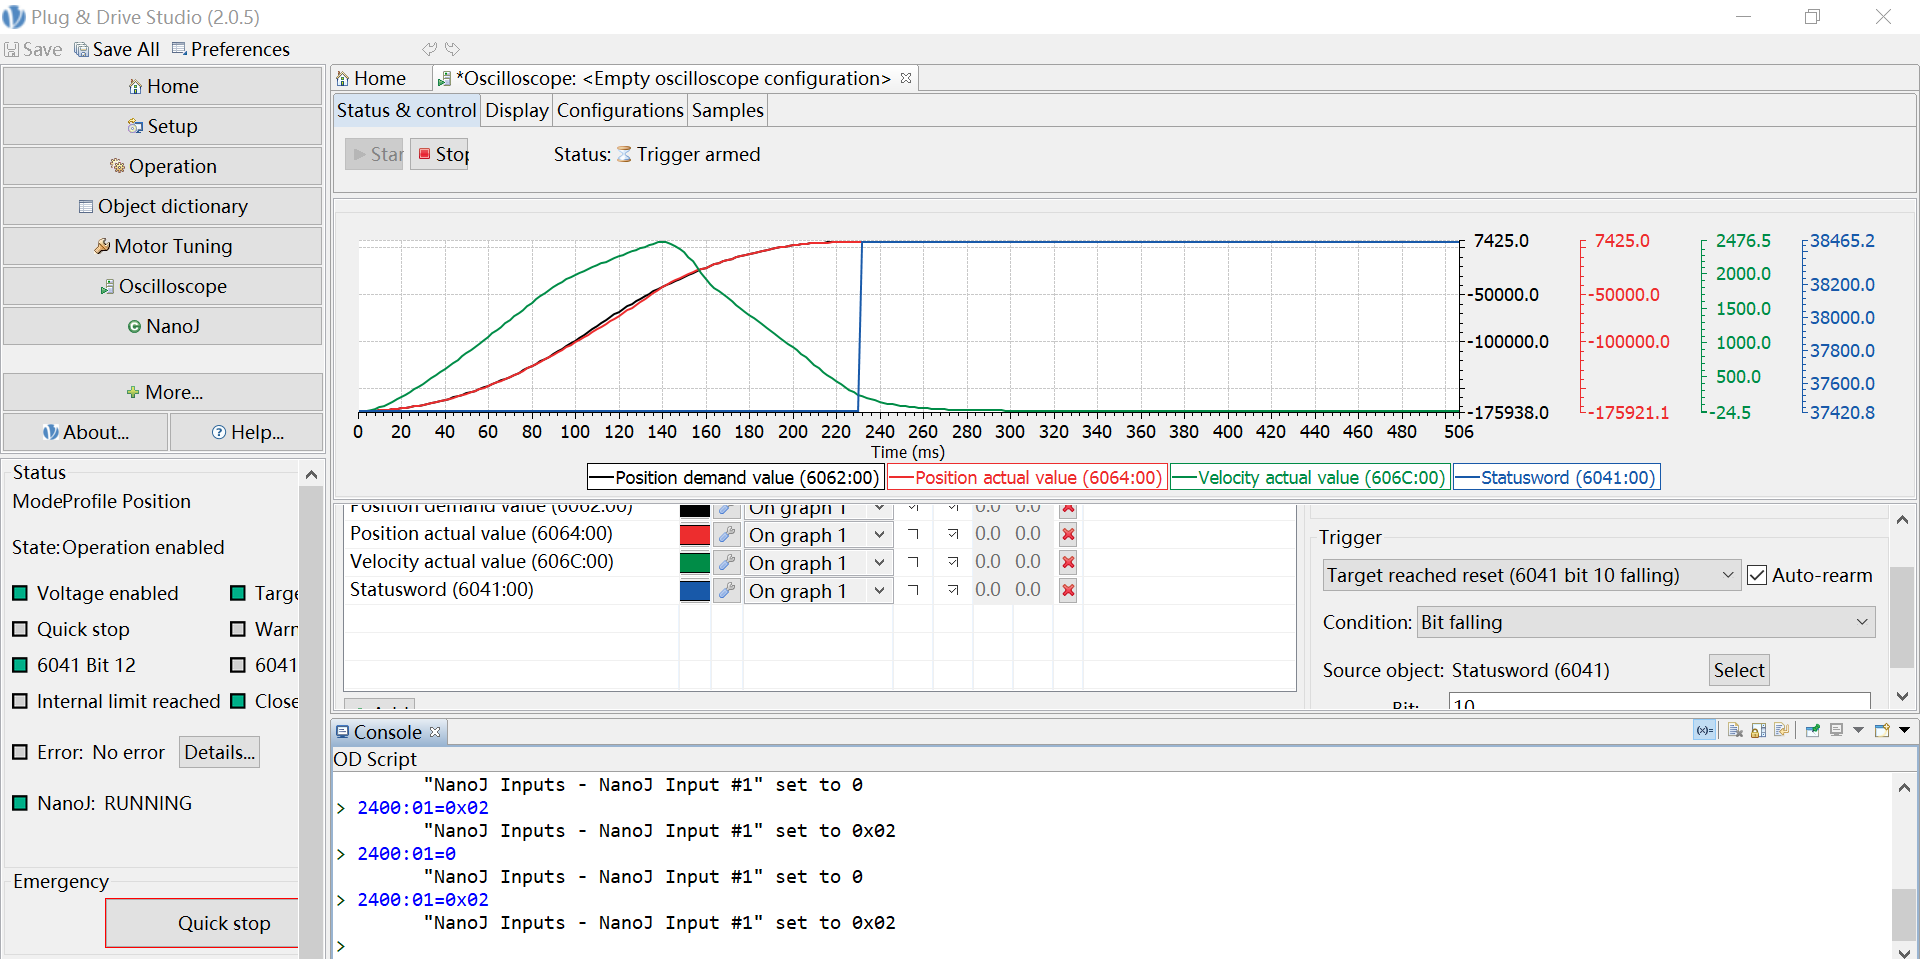Click the Select button for source object
Viewport: 1920px width, 959px height.
coord(1738,671)
